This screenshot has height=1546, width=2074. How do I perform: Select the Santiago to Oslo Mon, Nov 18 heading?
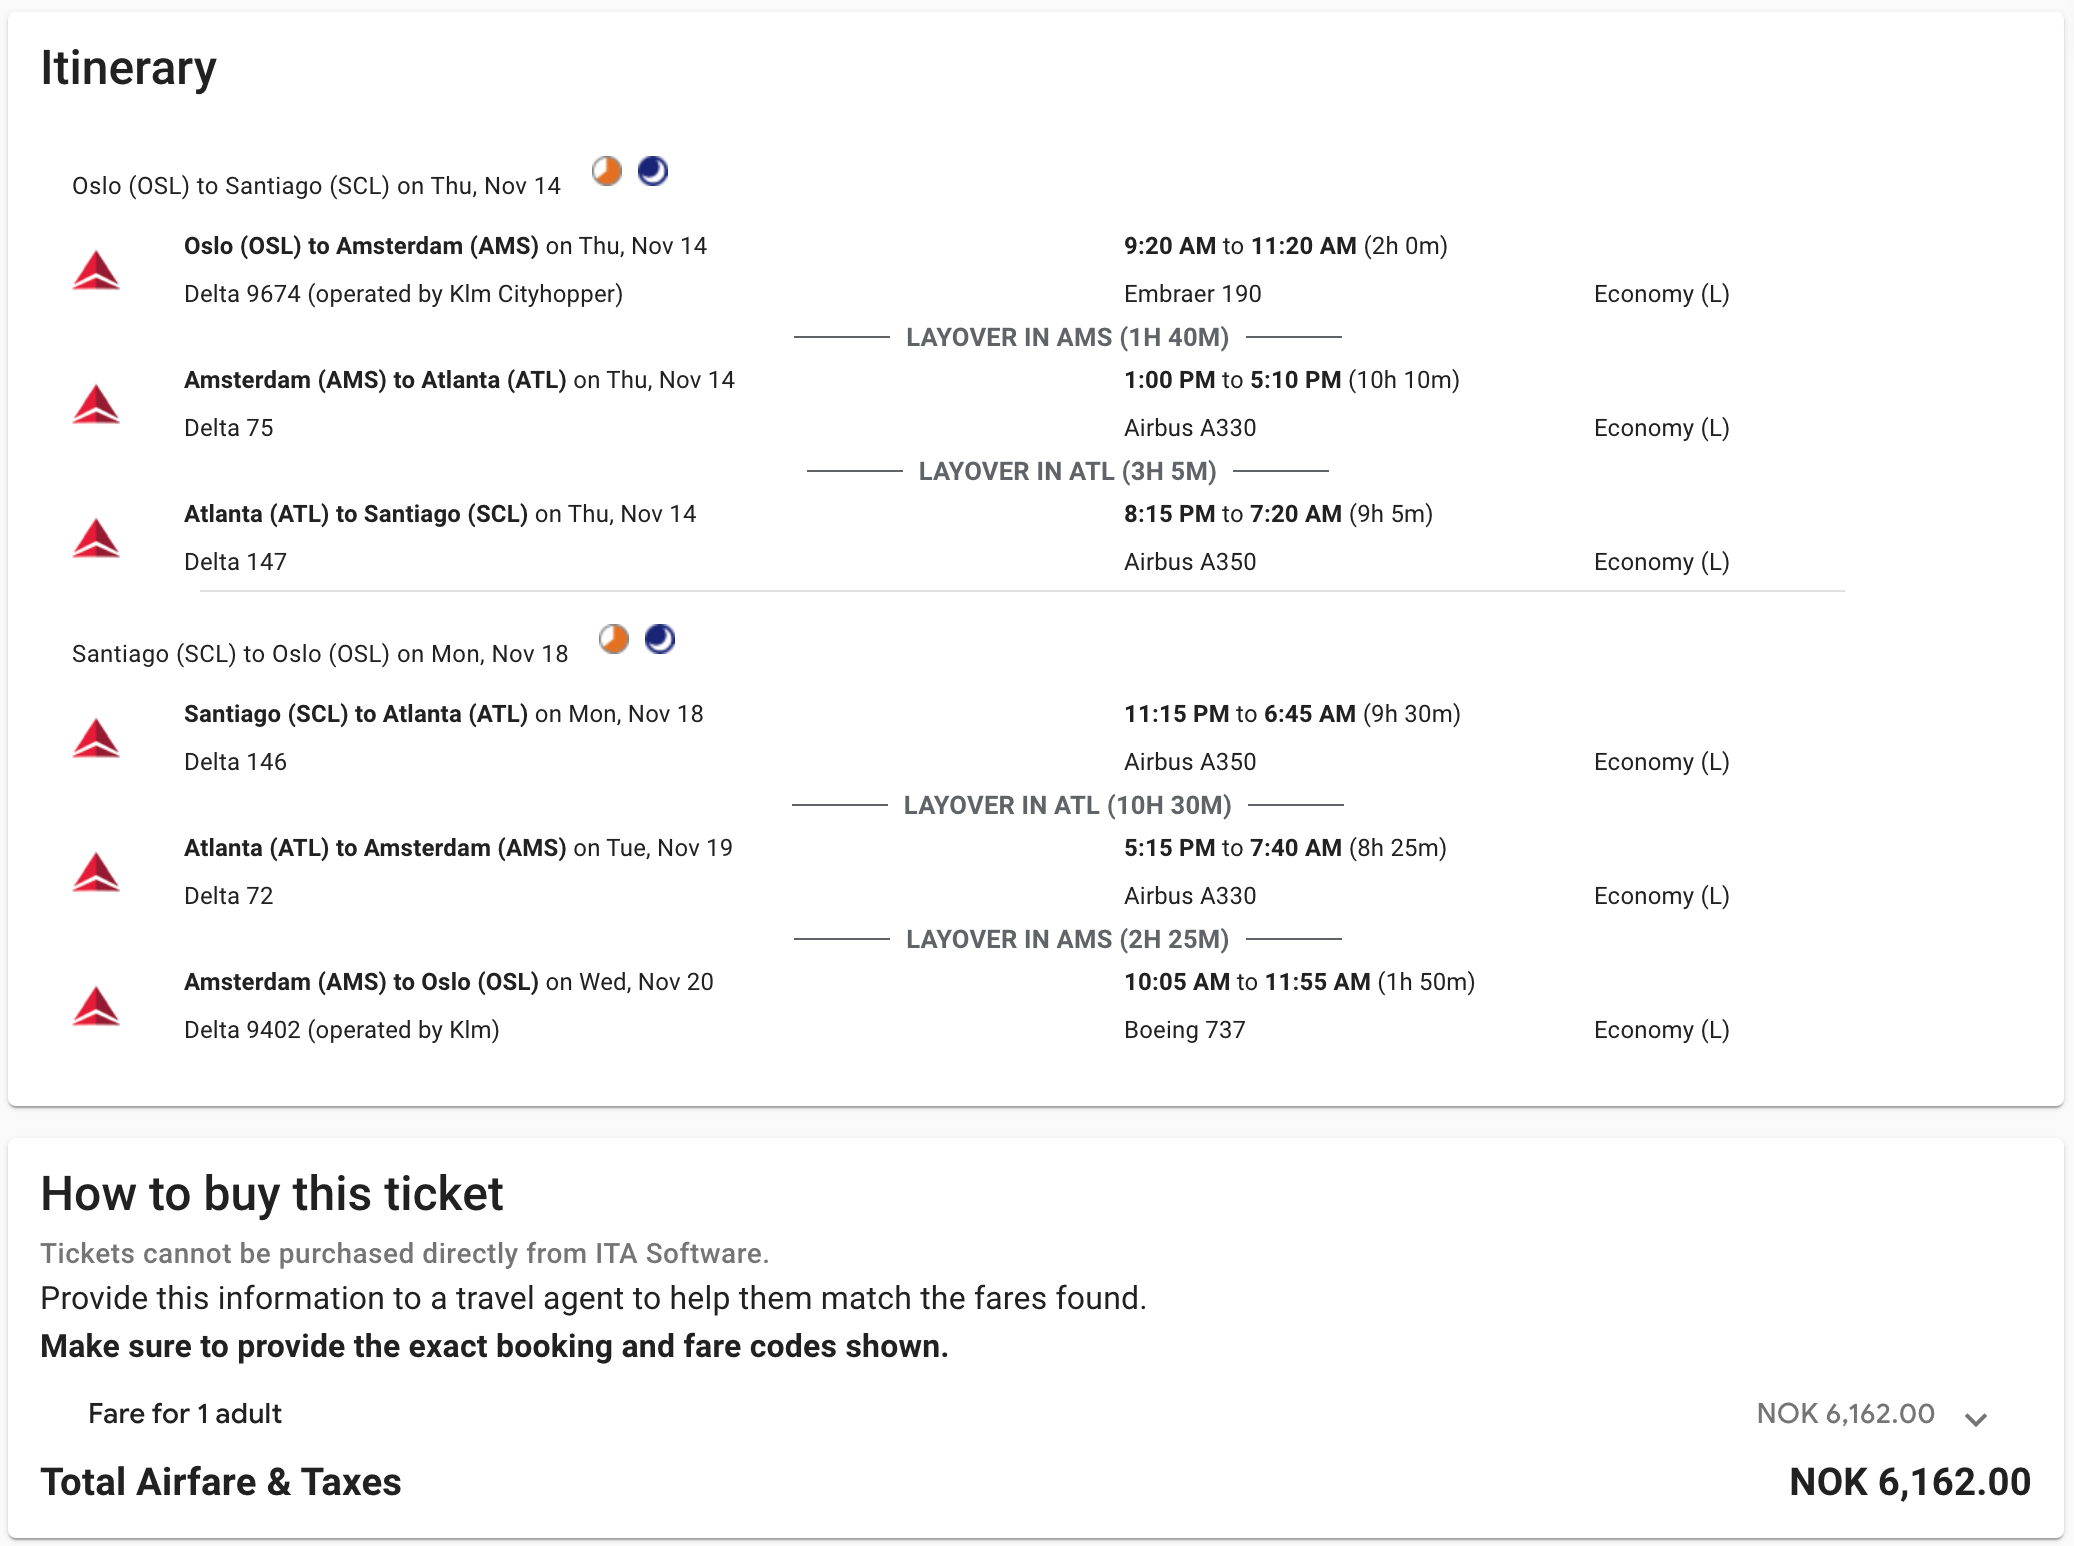coord(320,654)
